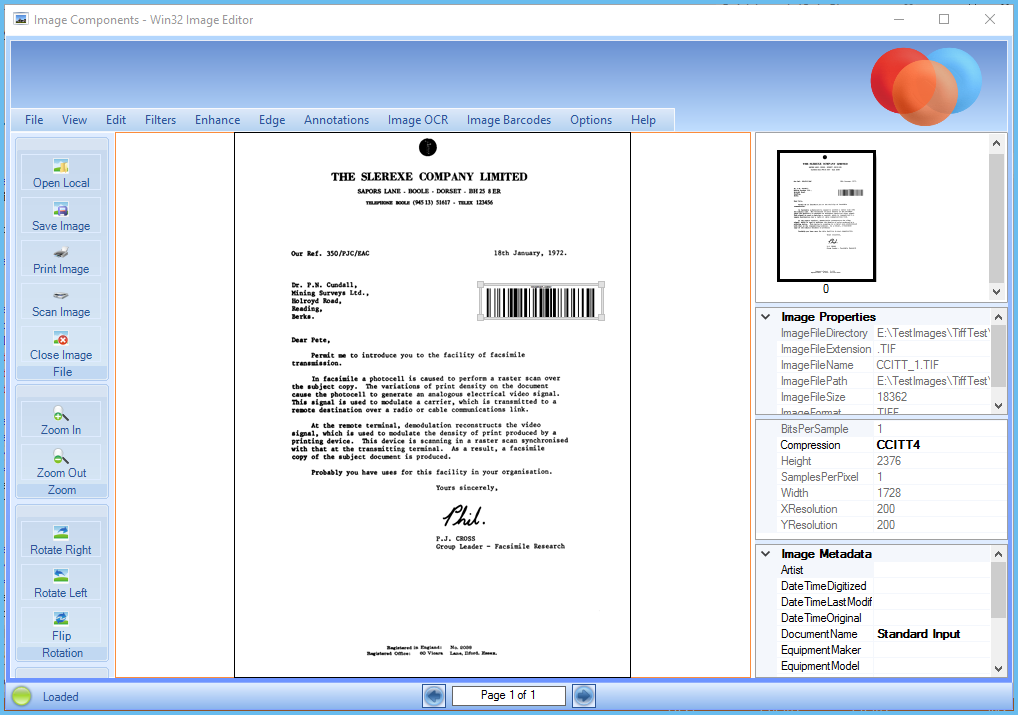Select the Compression property row
The height and width of the screenshot is (715, 1018).
(x=891, y=445)
